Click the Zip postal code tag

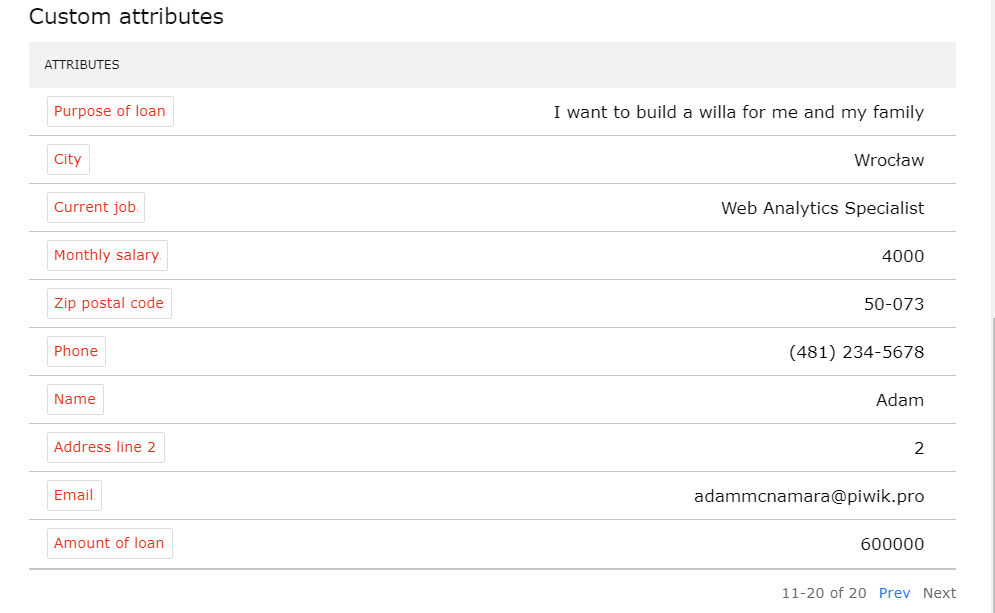click(x=109, y=303)
